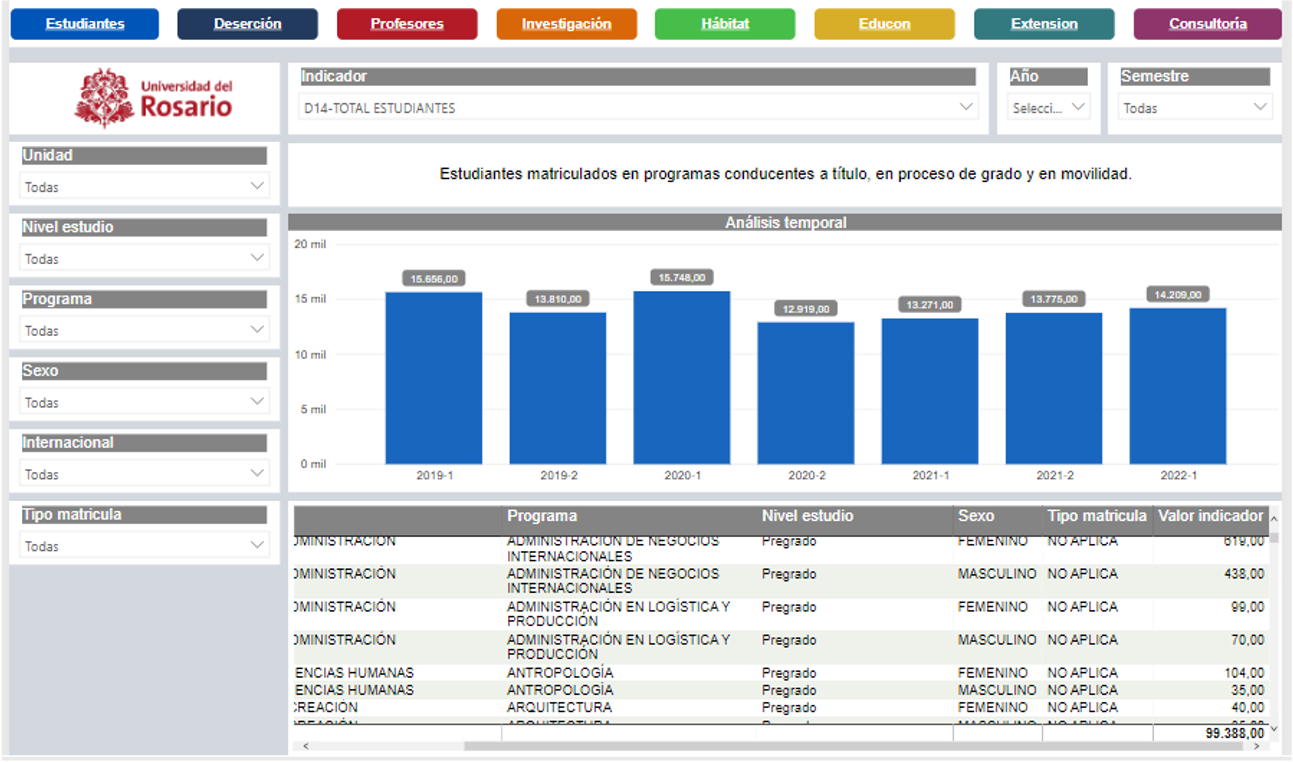Image resolution: width=1293 pixels, height=762 pixels.
Task: Open the Educon section
Action: (884, 24)
